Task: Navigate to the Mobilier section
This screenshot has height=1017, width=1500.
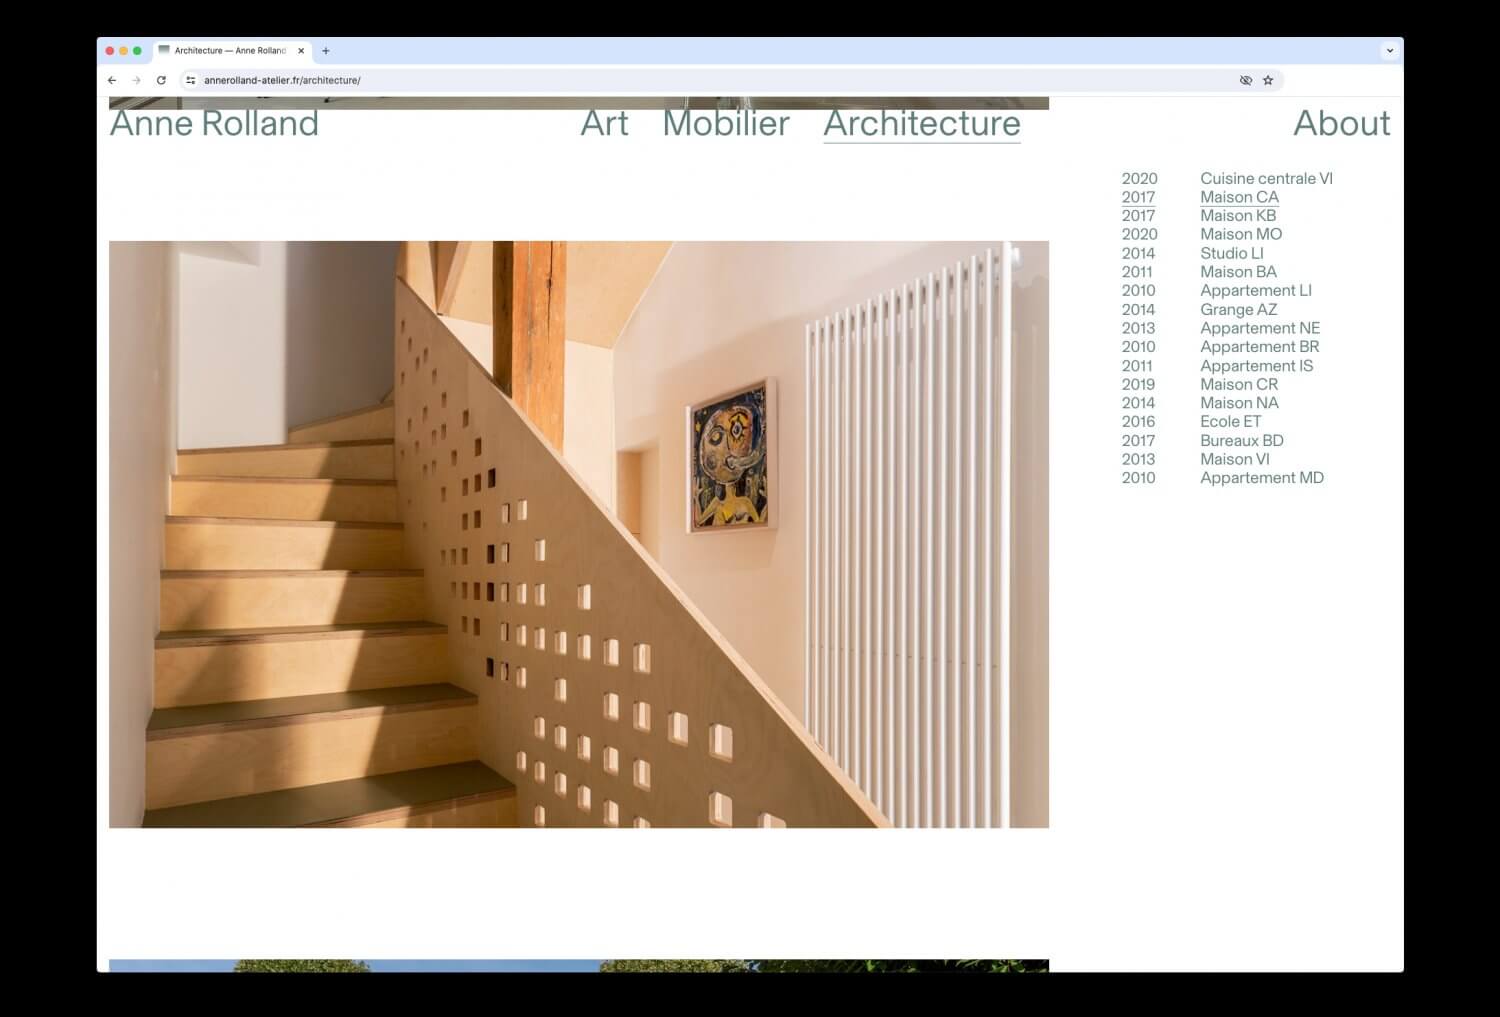Action: 726,123
